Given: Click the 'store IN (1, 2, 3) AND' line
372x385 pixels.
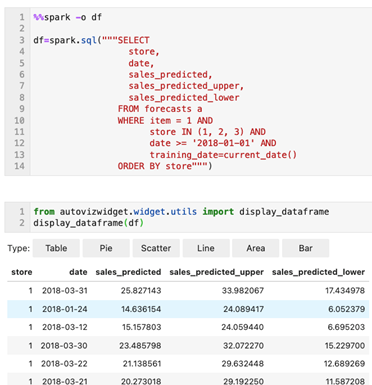Looking at the screenshot, I should (208, 132).
